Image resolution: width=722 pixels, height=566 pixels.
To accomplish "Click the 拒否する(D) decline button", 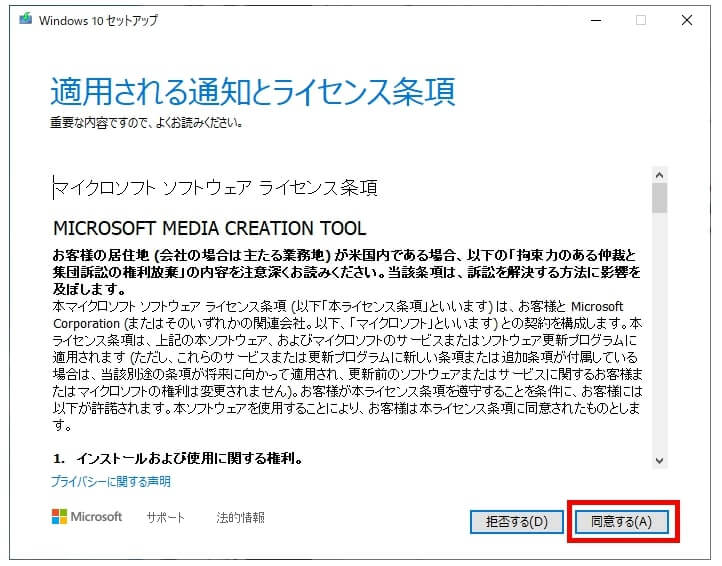I will click(x=517, y=522).
